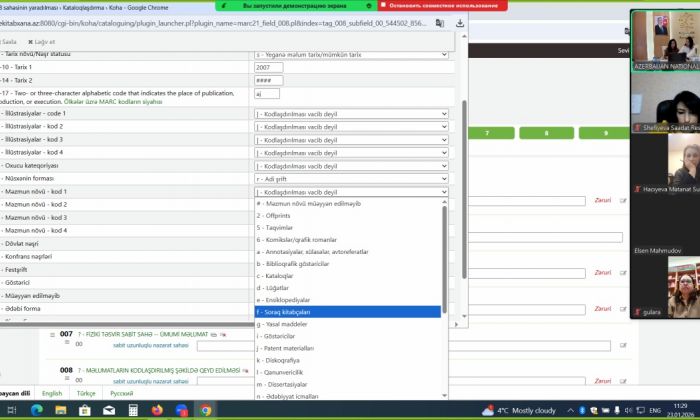
Task: Expand the Tarix növü/Nəşr statusu dropdown
Action: (x=351, y=54)
